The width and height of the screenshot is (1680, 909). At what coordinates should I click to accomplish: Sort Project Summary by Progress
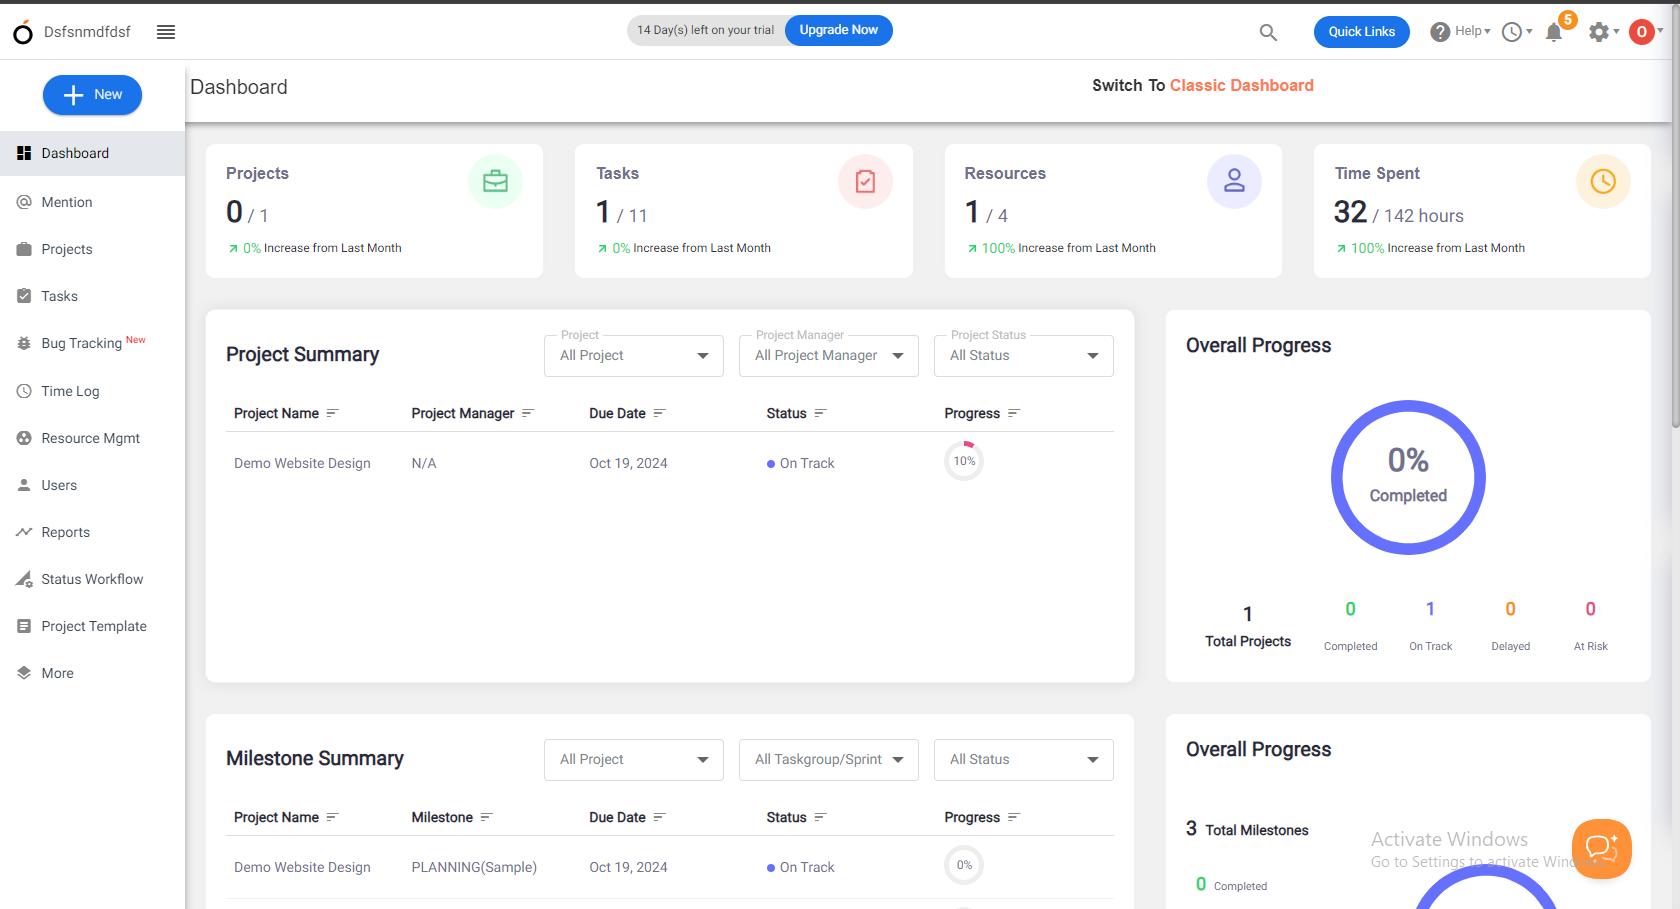pos(1013,413)
